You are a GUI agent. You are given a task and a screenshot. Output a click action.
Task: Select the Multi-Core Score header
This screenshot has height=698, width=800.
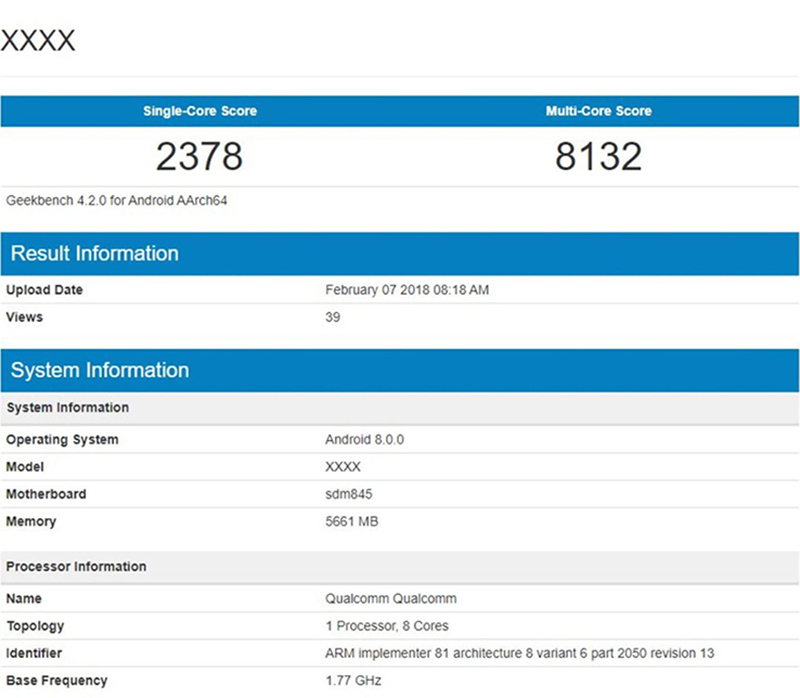598,111
